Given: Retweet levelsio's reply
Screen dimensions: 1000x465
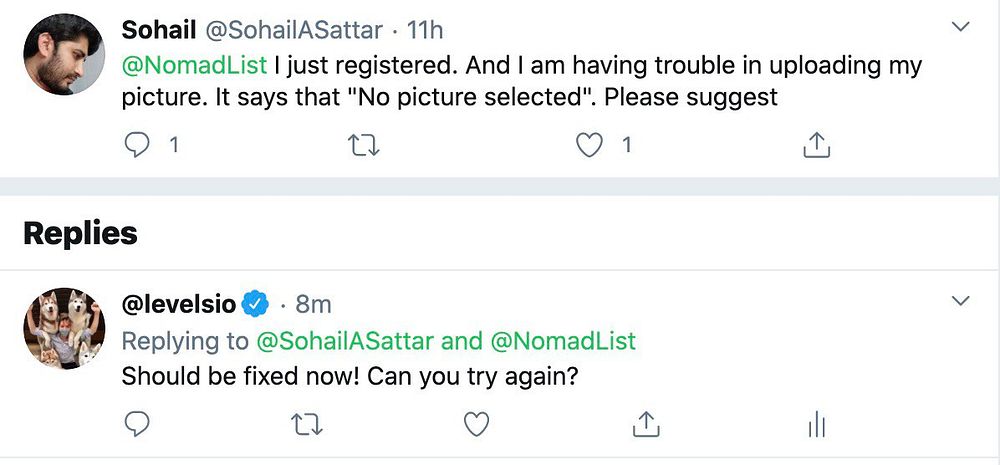Looking at the screenshot, I should (306, 425).
